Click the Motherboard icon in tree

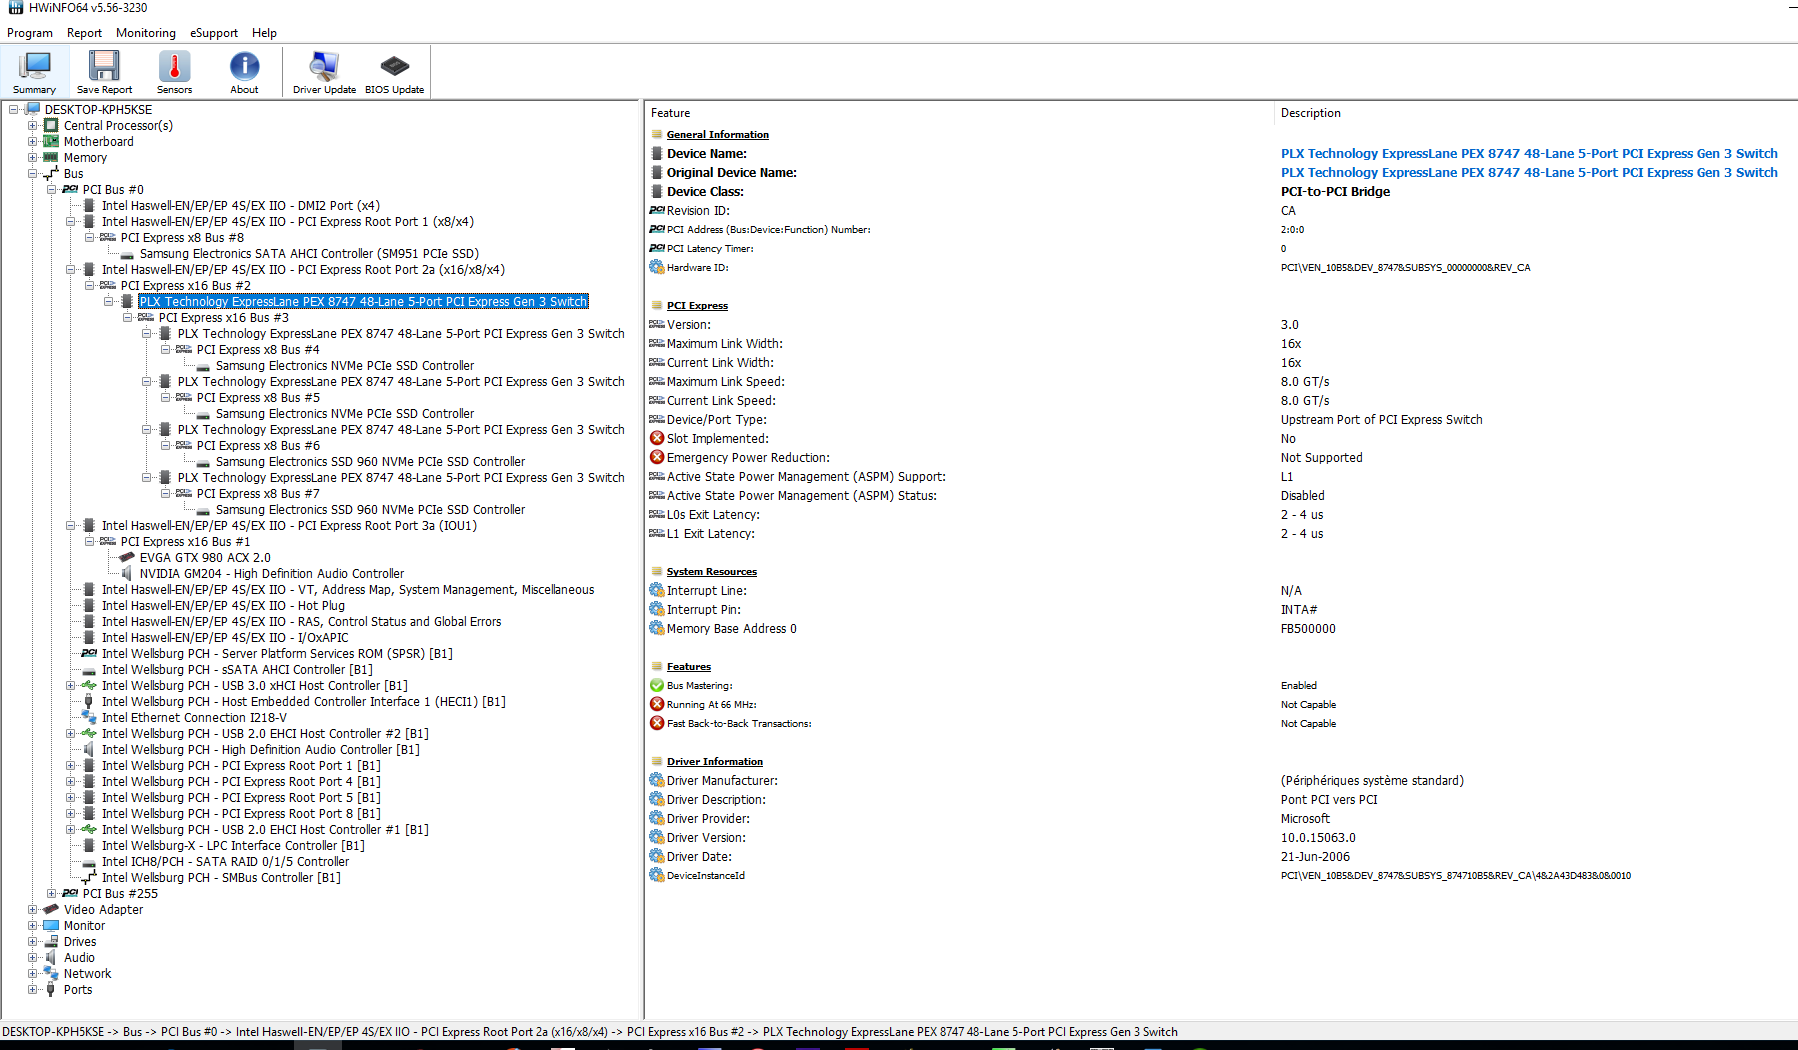(x=51, y=142)
